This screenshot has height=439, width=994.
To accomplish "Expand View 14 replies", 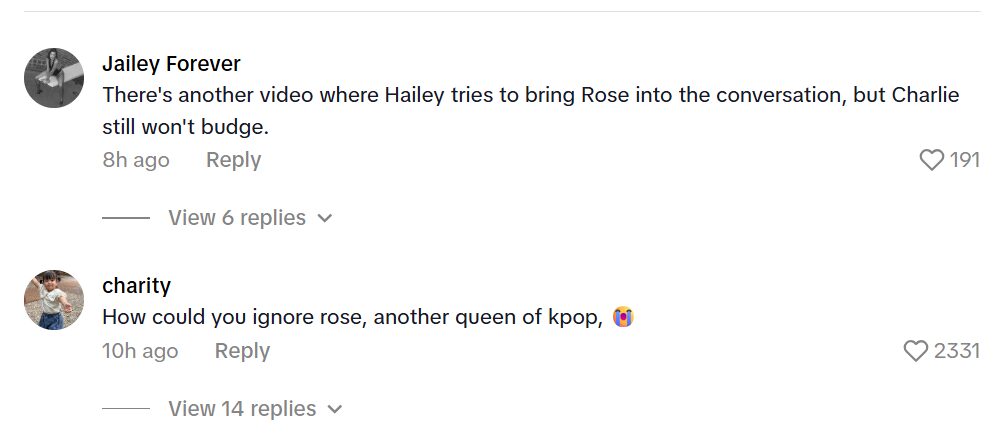I will tap(242, 409).
